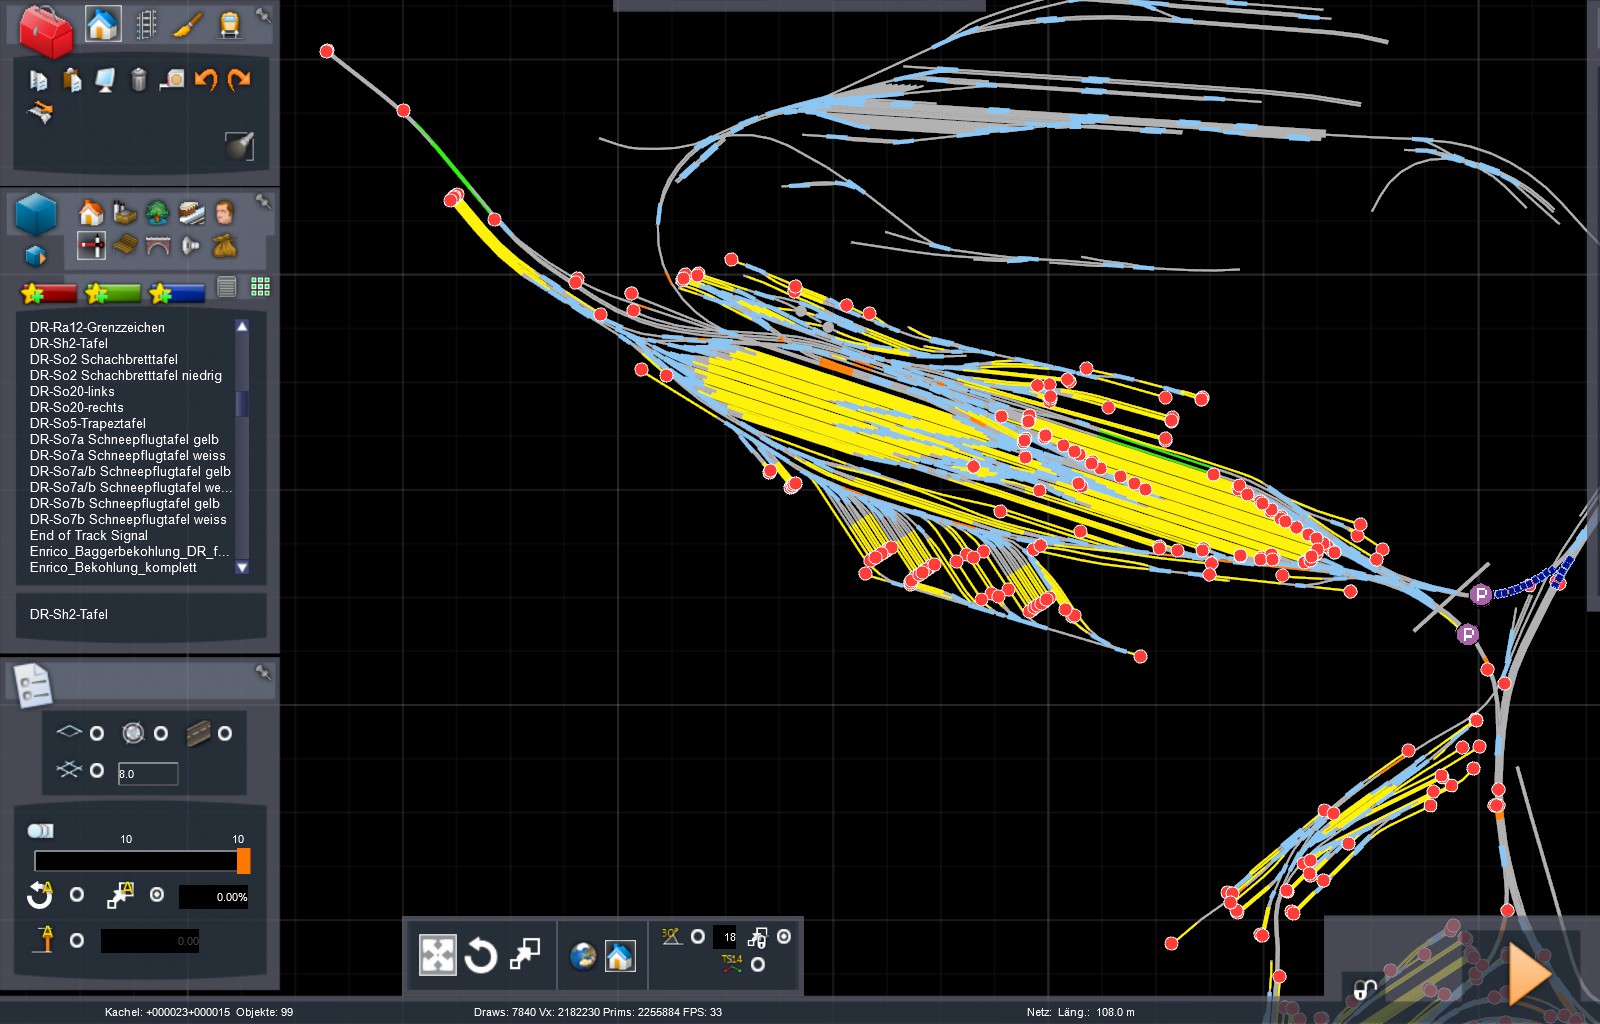Toggle radio beside the road texture icon

(225, 733)
